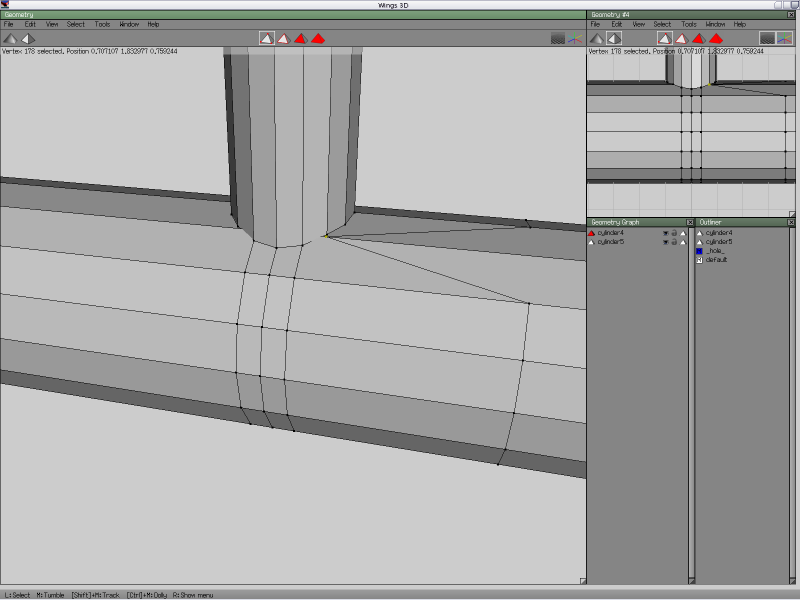Select vertex mode in main Geometry toolbar

[x=267, y=38]
